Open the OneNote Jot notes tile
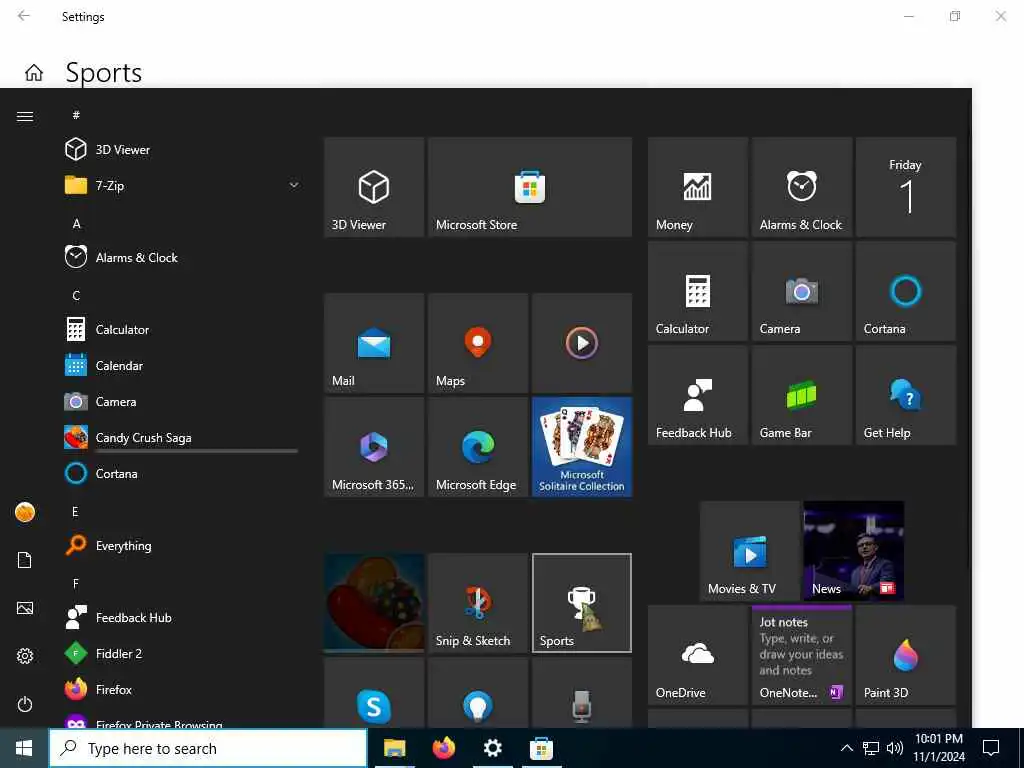This screenshot has height=768, width=1024. (802, 655)
